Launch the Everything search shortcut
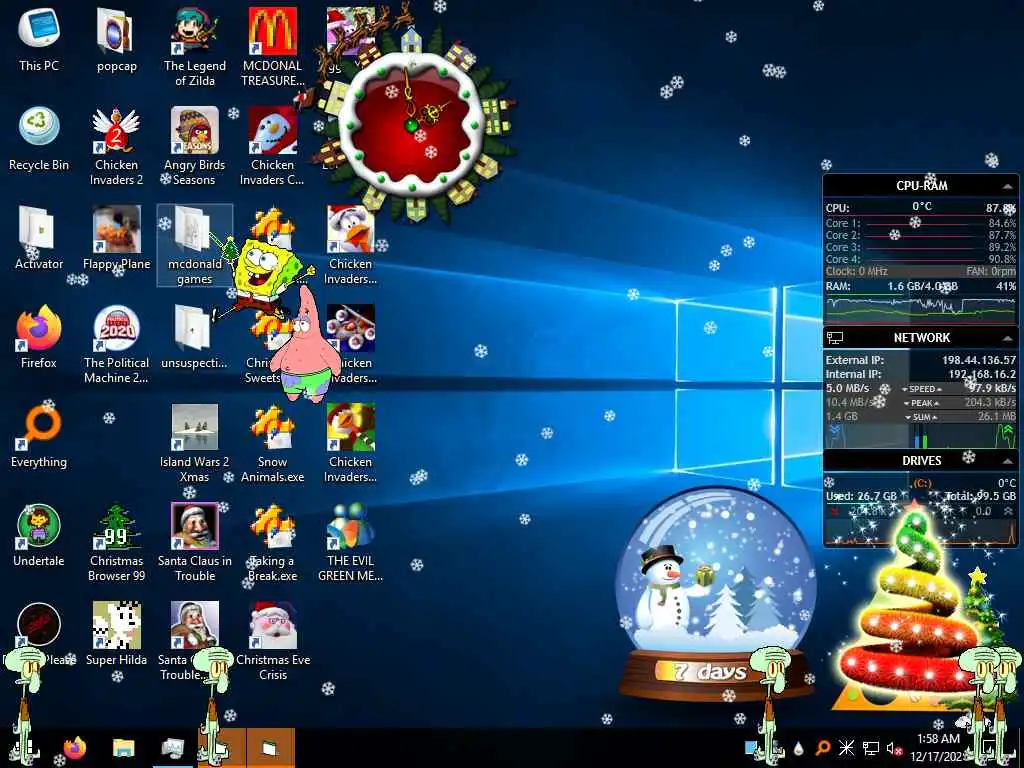1024x768 pixels. pos(39,436)
